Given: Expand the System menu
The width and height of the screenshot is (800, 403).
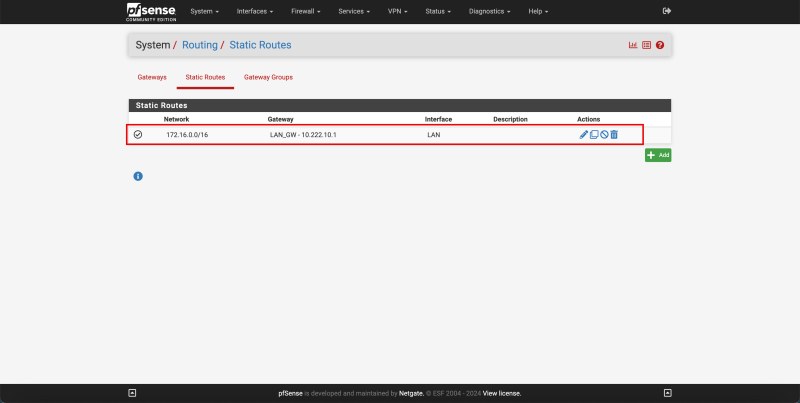Looking at the screenshot, I should pos(204,11).
